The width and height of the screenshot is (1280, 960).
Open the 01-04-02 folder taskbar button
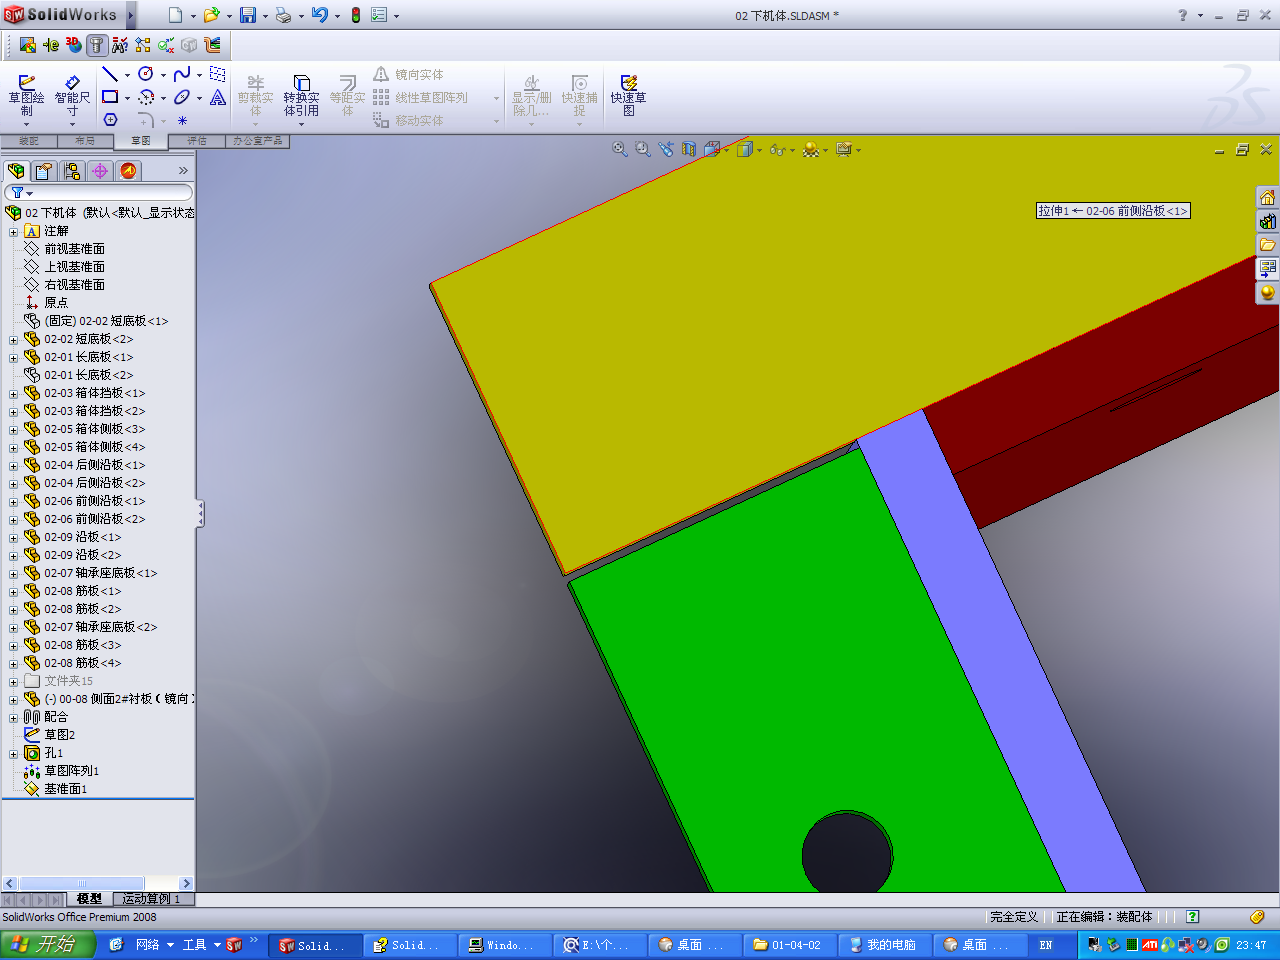point(790,945)
